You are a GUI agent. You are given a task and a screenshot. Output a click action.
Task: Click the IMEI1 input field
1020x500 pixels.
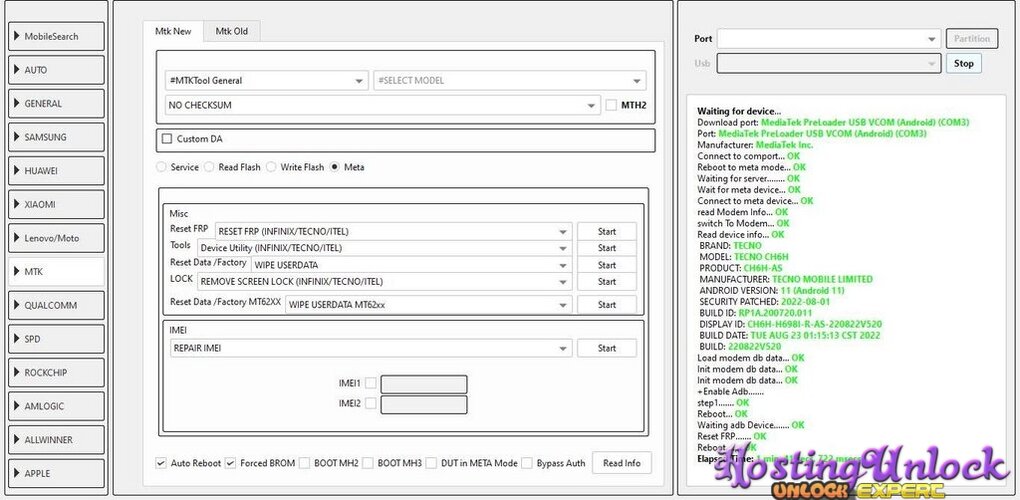(423, 384)
